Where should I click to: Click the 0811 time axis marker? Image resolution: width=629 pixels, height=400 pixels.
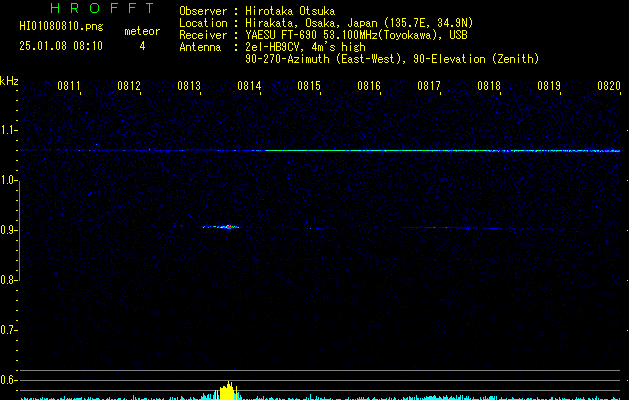click(69, 85)
